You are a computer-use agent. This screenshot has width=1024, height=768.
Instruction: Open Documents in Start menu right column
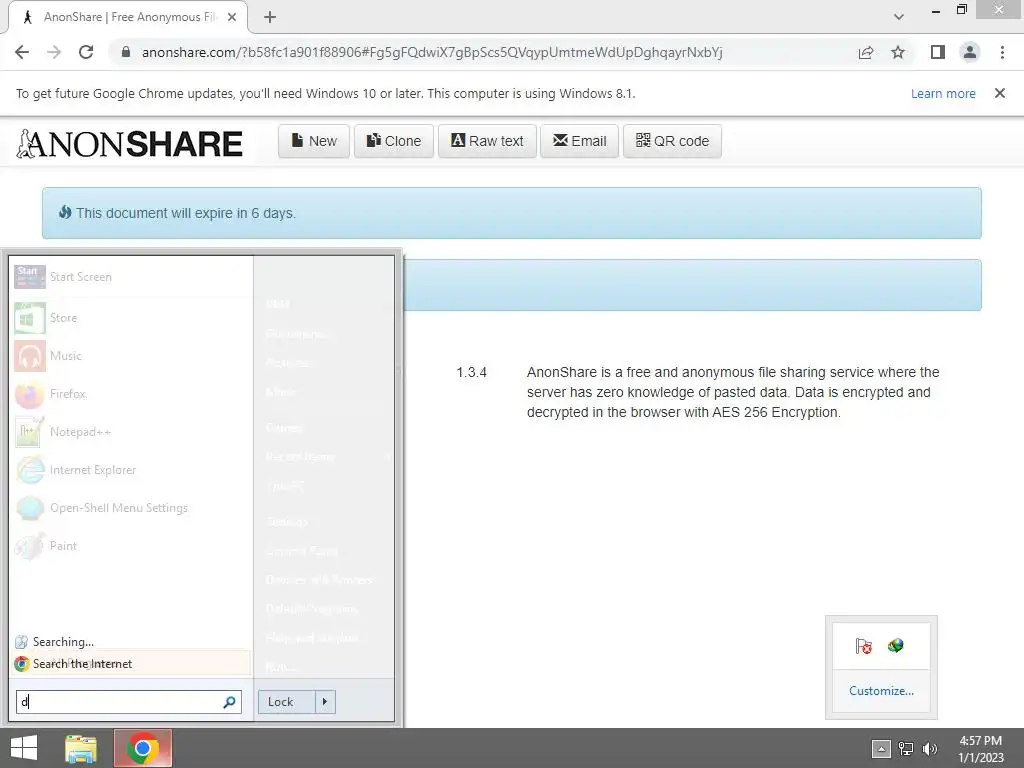[x=296, y=334]
